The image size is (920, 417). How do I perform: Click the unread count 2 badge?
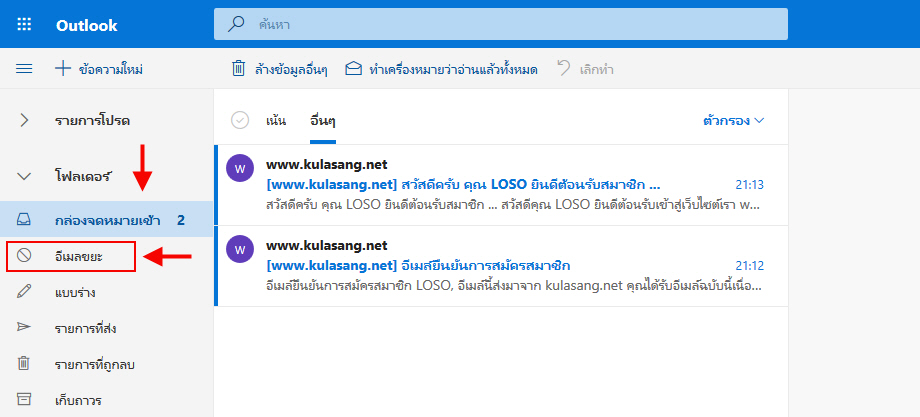pyautogui.click(x=181, y=221)
